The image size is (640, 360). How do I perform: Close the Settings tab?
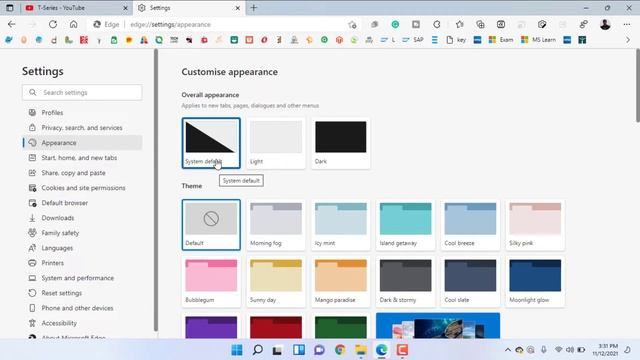(238, 8)
